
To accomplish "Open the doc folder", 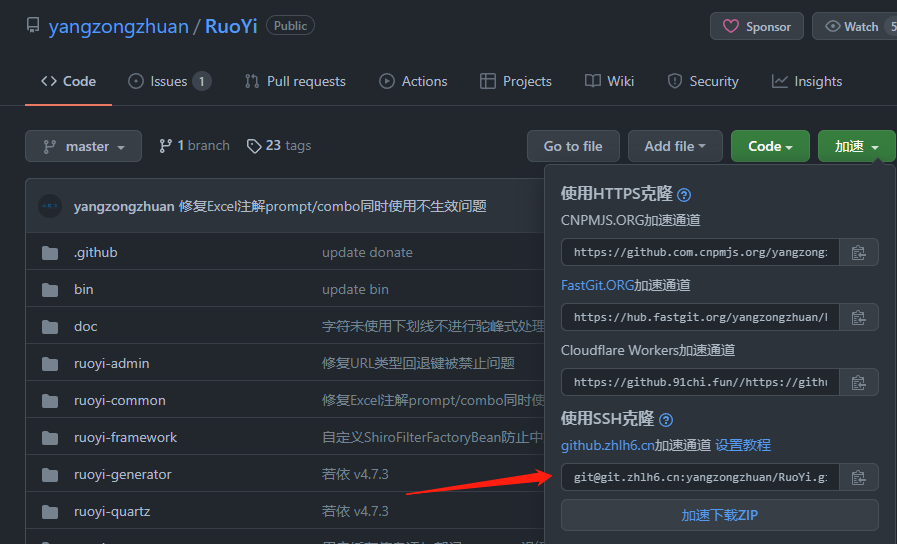I will (x=85, y=327).
